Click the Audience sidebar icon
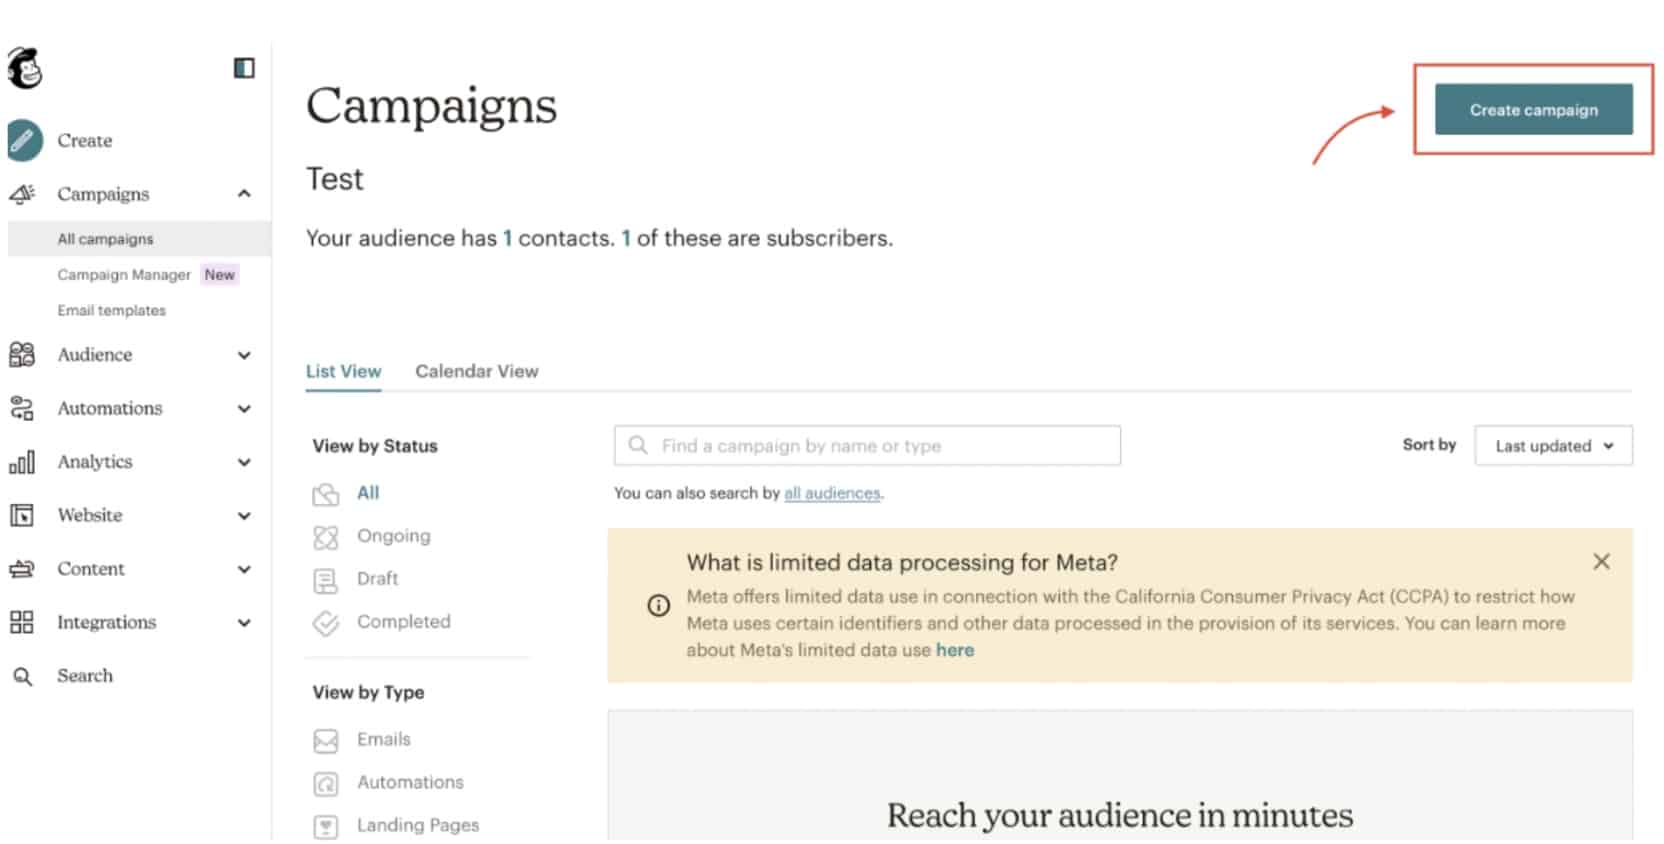 coord(22,355)
